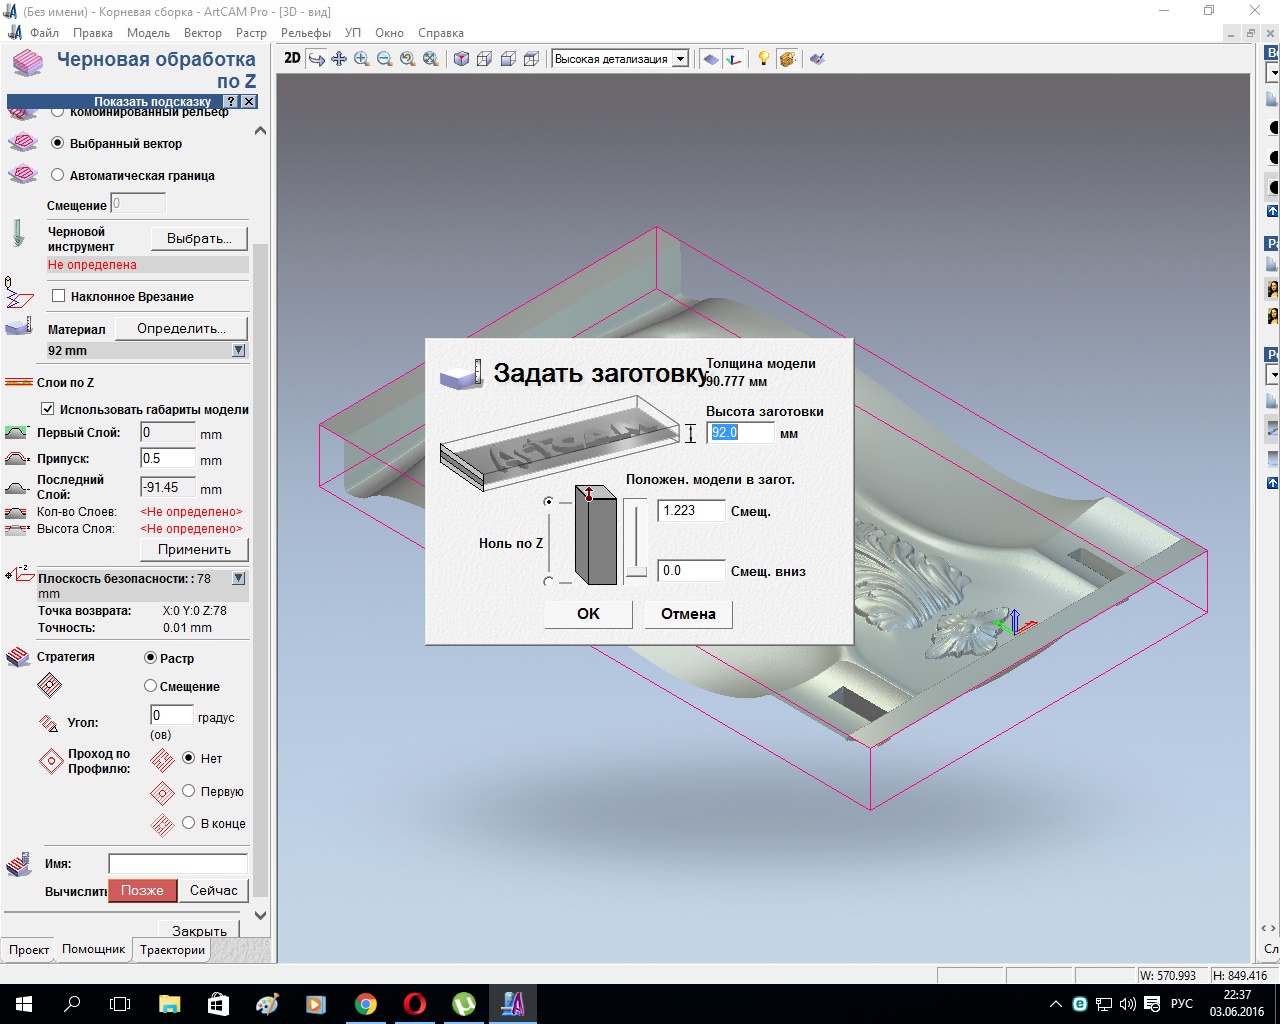Click 'Определить...' material button
1280x1024 pixels.
[181, 328]
